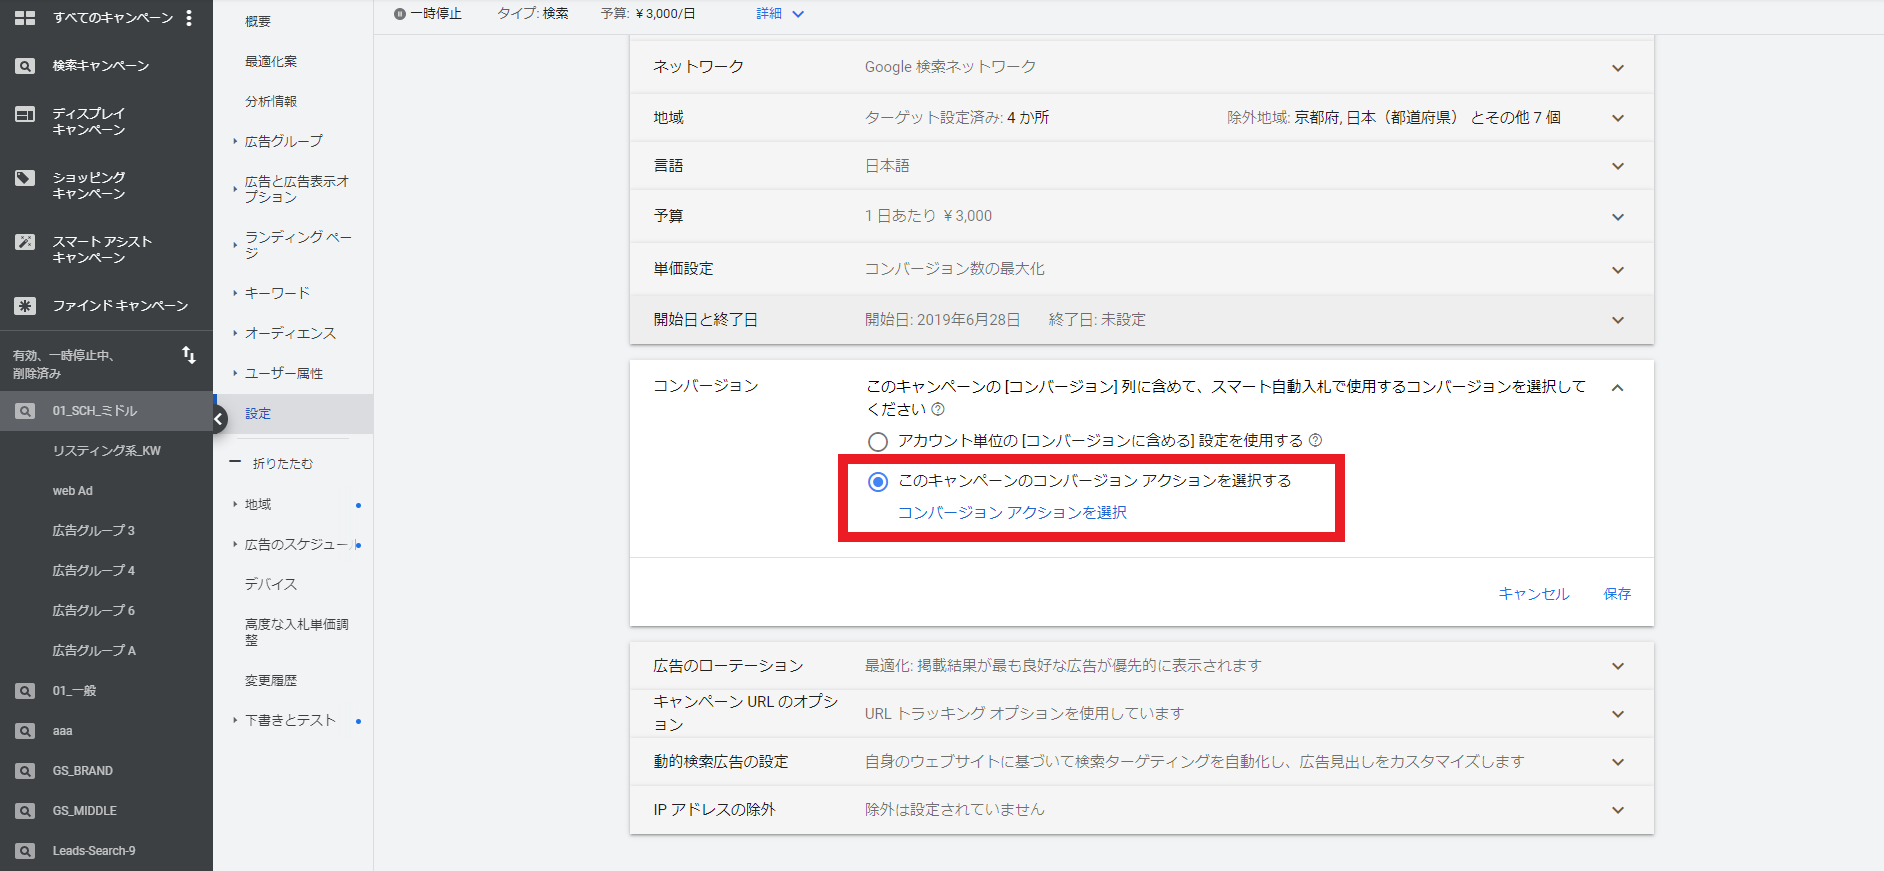Open the three-dot menu beside すべてのキャンペーン

tap(189, 18)
